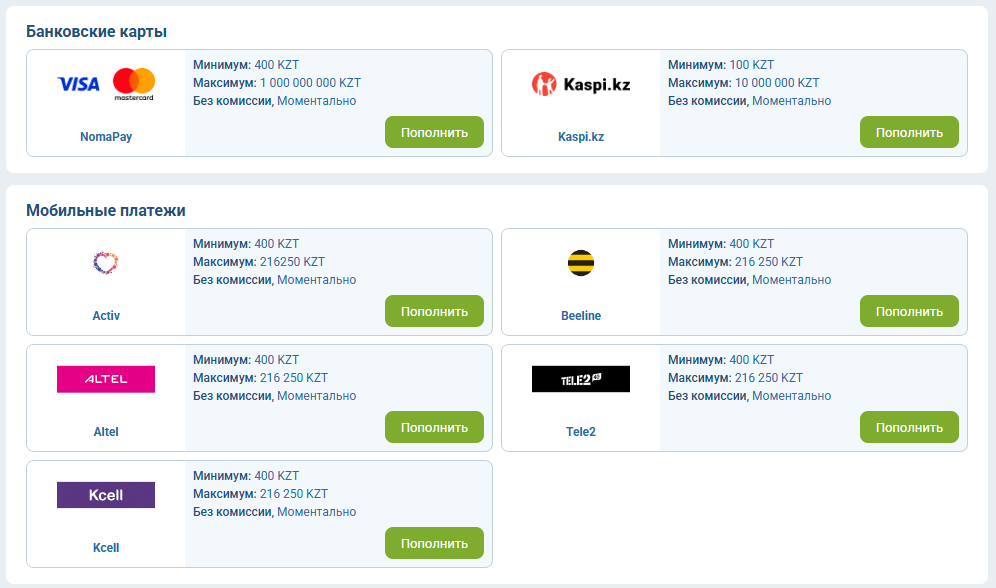Viewport: 996px width, 588px height.
Task: Click Пополнить for Kaspi.kz
Action: 909,132
